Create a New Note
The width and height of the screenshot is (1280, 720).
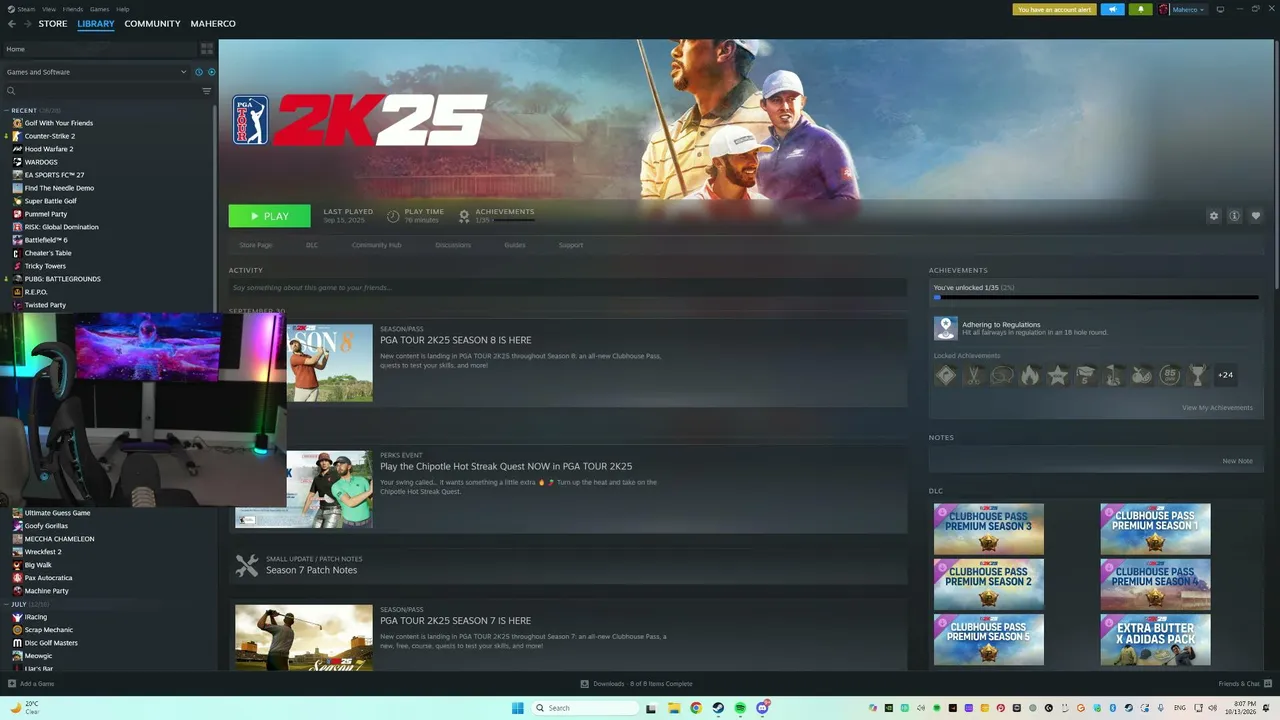point(1237,461)
